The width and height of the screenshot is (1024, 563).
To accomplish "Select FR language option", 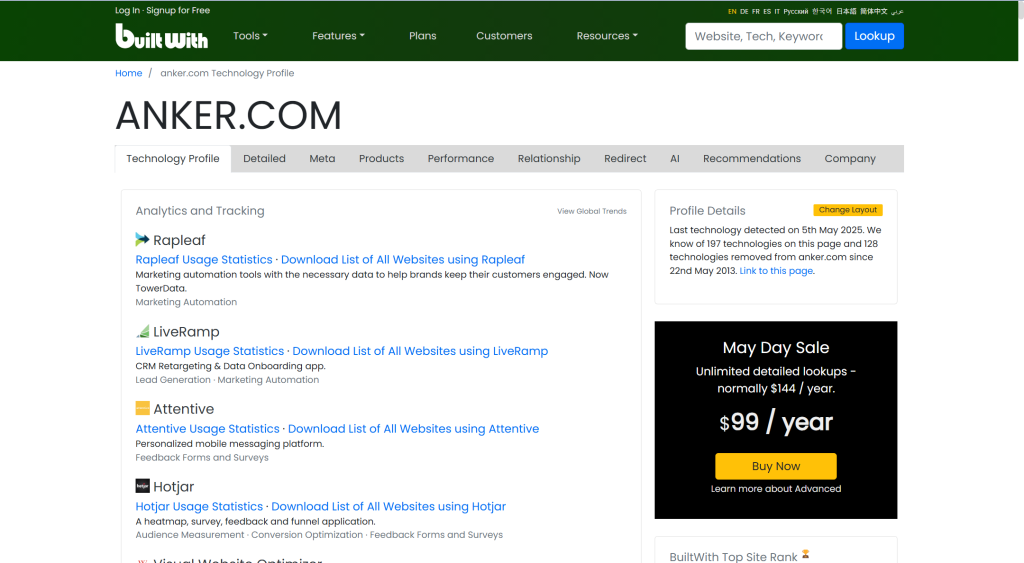I will [x=756, y=11].
